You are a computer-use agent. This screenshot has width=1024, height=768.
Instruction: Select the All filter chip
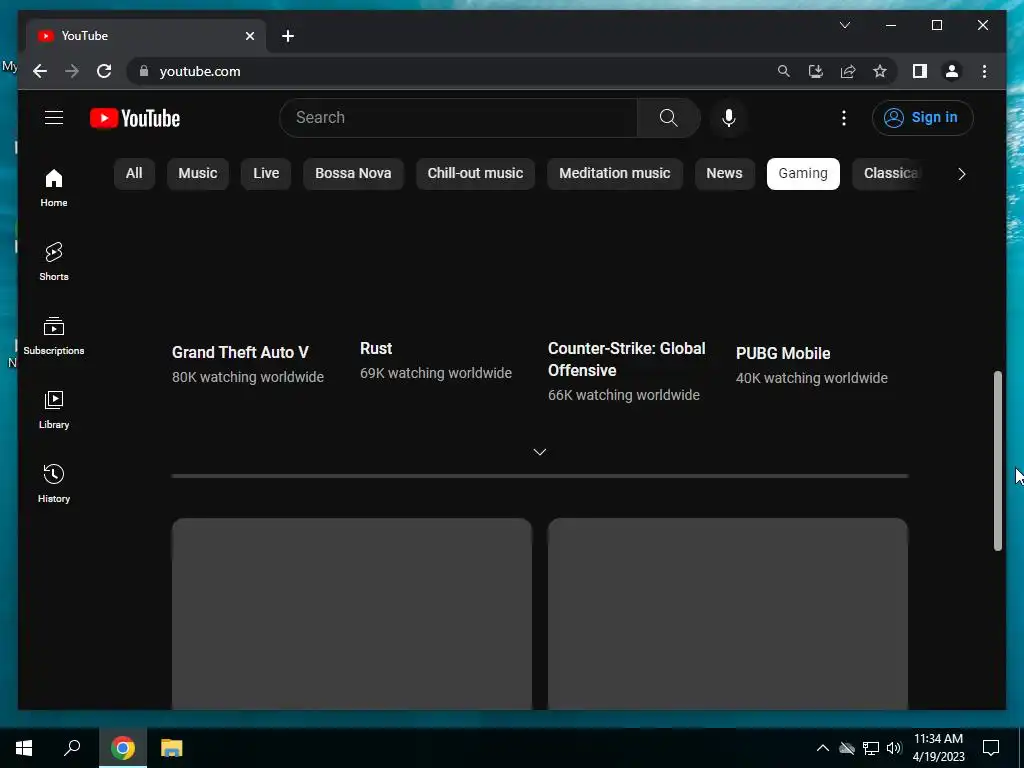click(134, 174)
